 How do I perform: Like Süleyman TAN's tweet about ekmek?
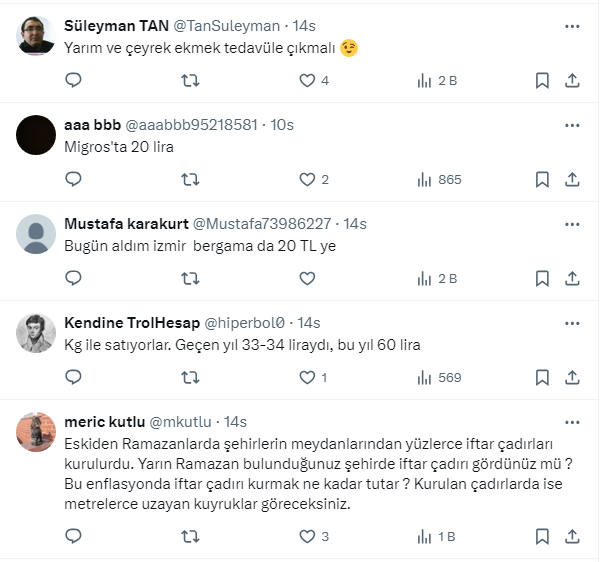click(x=307, y=81)
